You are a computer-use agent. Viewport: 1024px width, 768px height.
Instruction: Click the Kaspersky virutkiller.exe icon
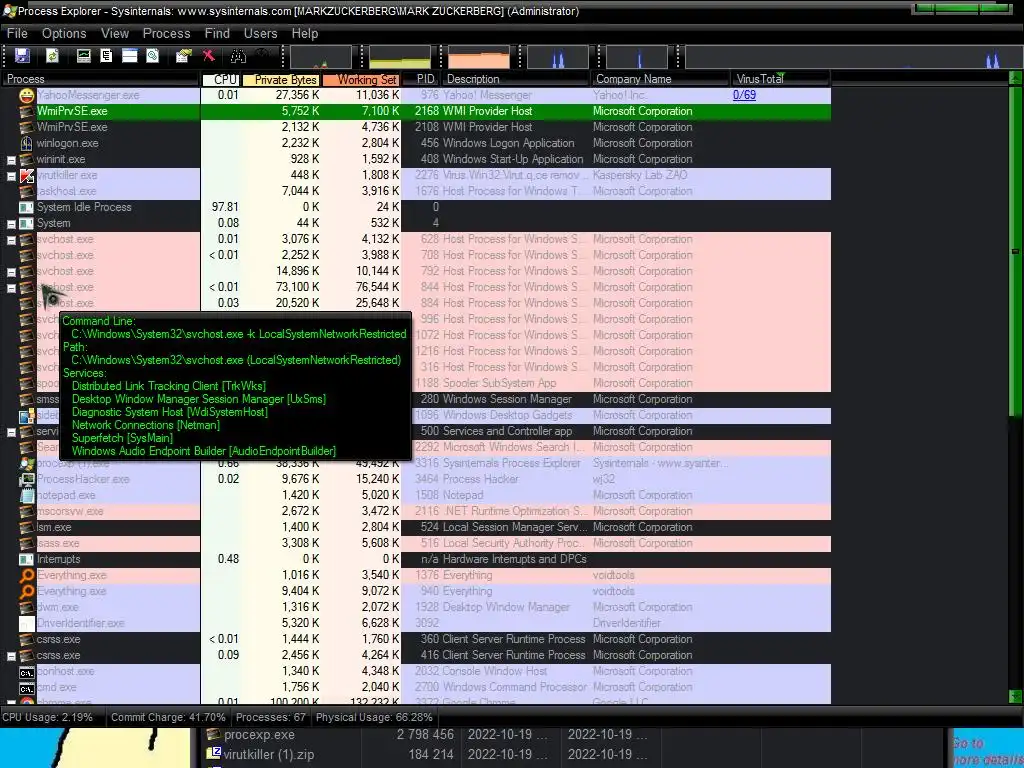tap(27, 175)
